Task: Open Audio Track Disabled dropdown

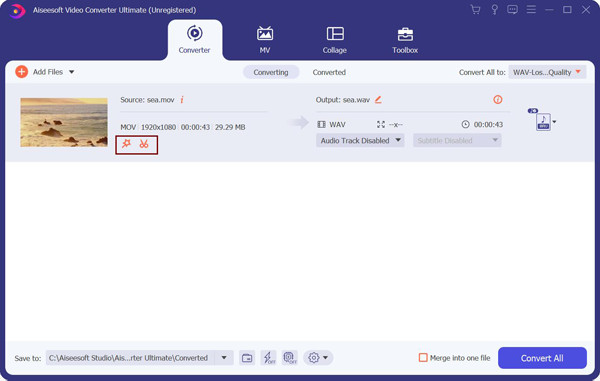Action: (360, 140)
